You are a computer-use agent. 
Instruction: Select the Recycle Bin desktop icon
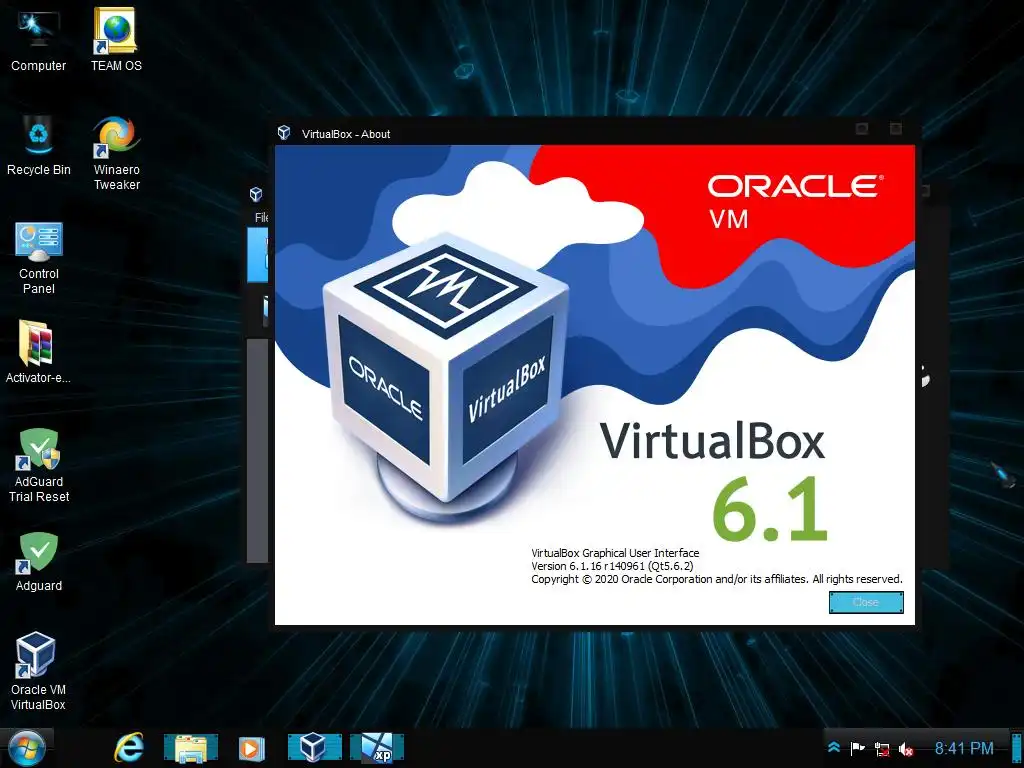tap(39, 145)
